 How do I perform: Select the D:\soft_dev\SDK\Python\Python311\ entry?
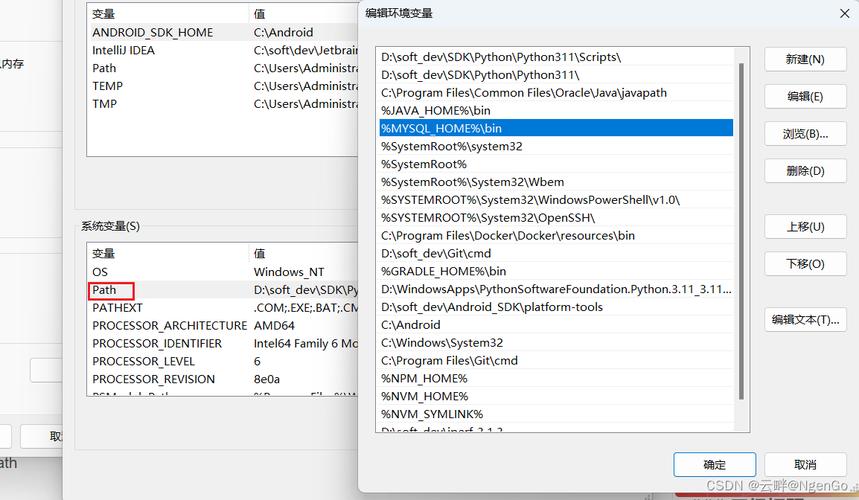[x=556, y=74]
